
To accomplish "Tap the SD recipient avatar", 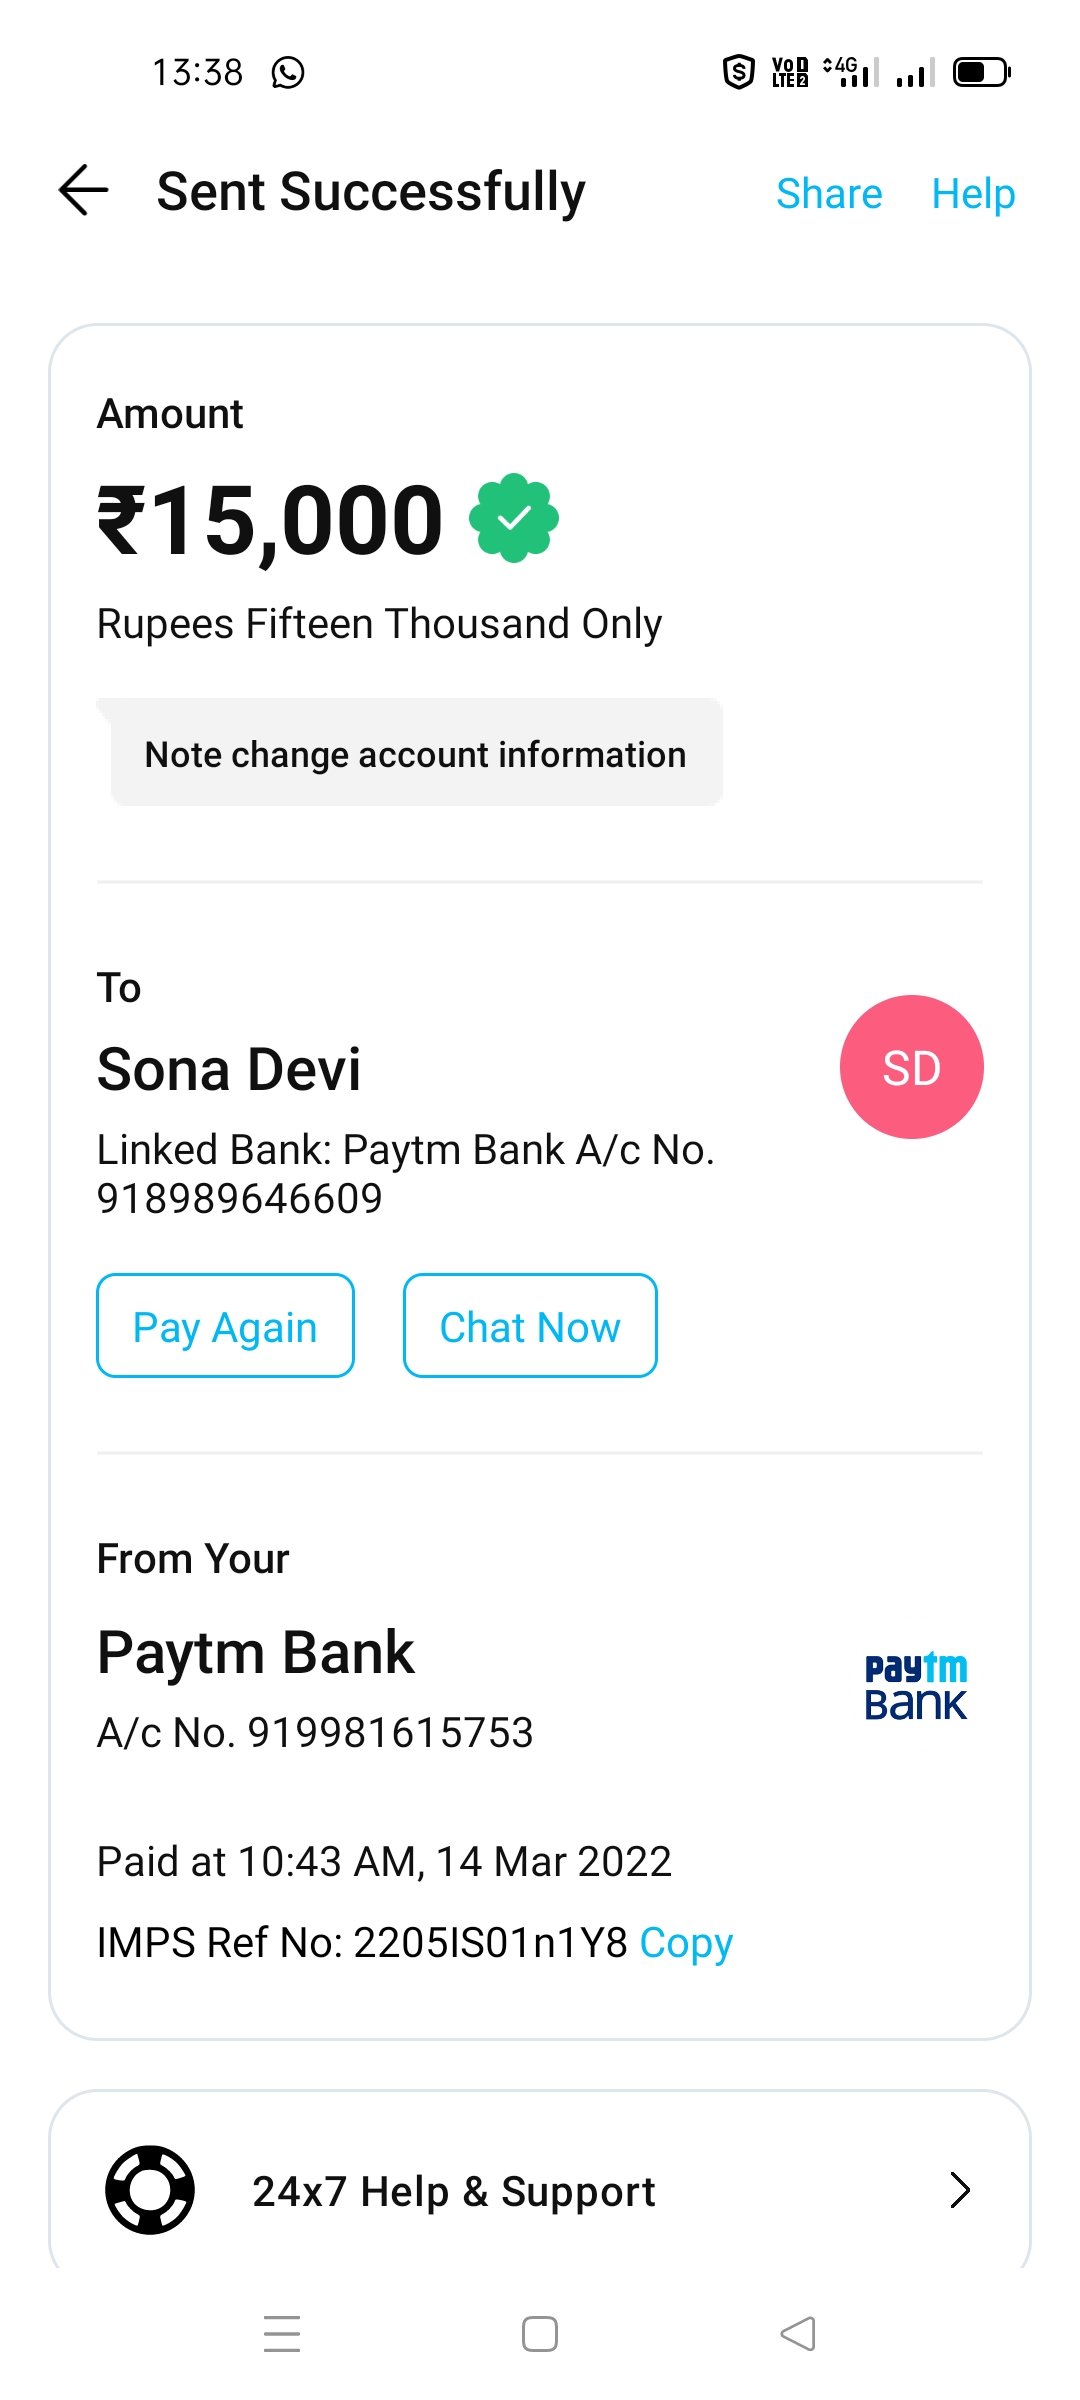I will (911, 1067).
